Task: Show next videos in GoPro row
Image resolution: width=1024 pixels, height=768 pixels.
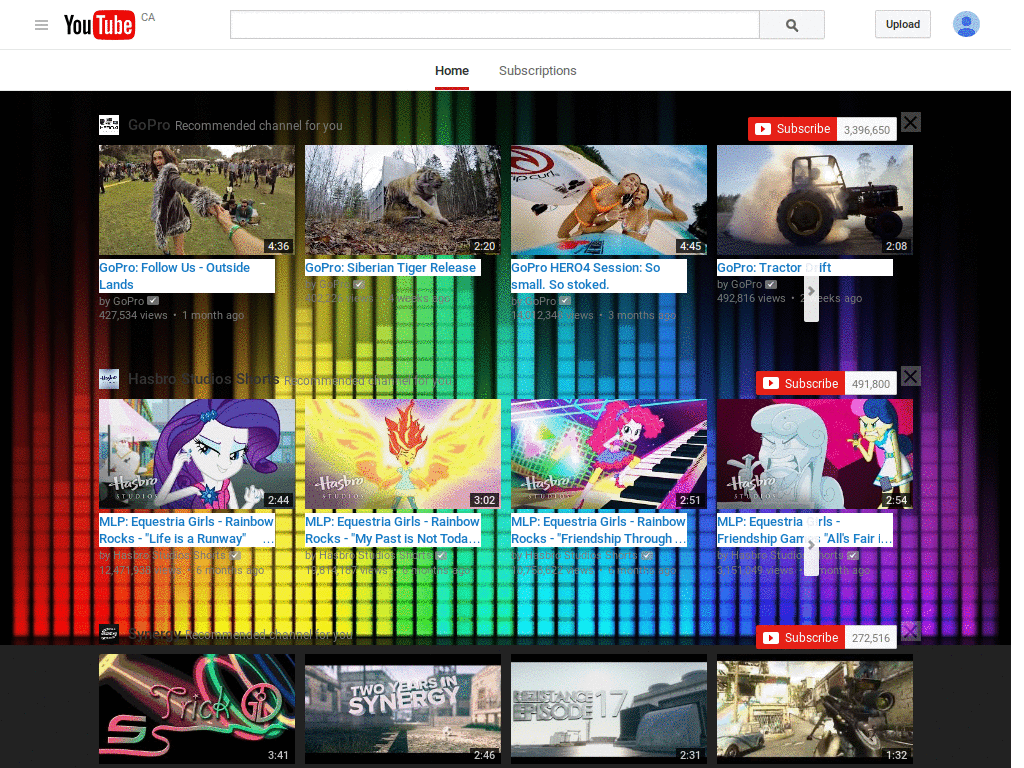Action: tap(811, 291)
